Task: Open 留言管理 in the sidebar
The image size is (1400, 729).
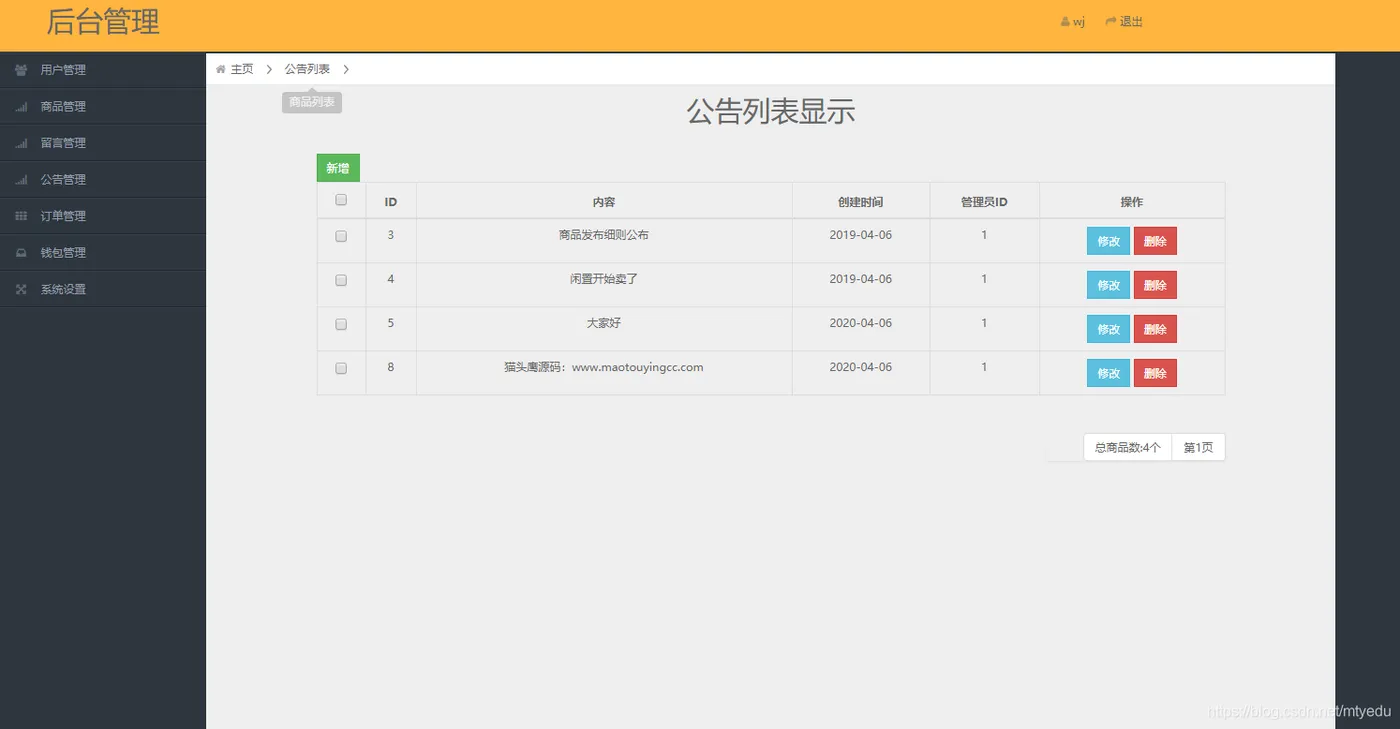Action: coord(103,143)
